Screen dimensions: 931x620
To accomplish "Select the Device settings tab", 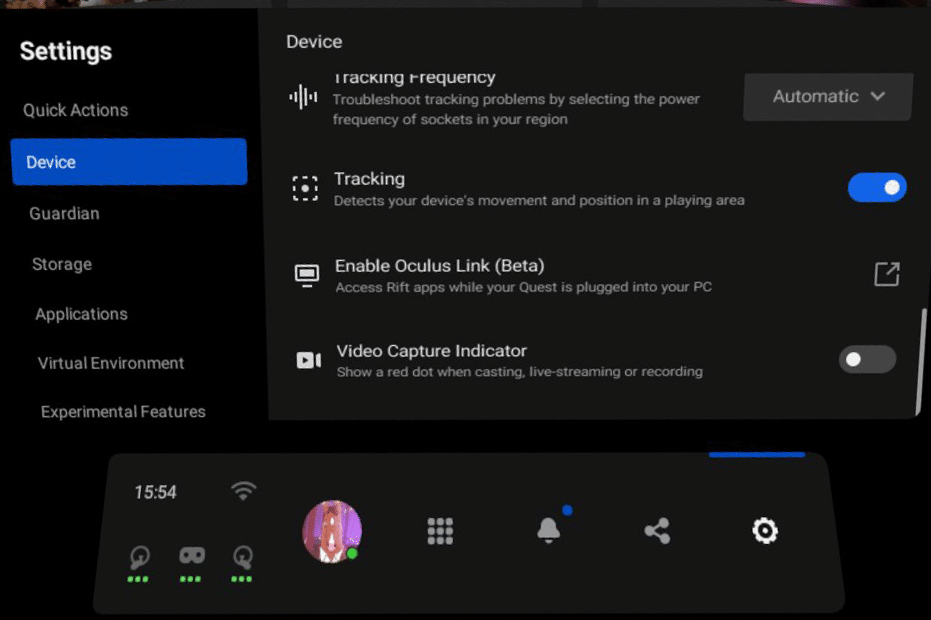I will pyautogui.click(x=129, y=162).
